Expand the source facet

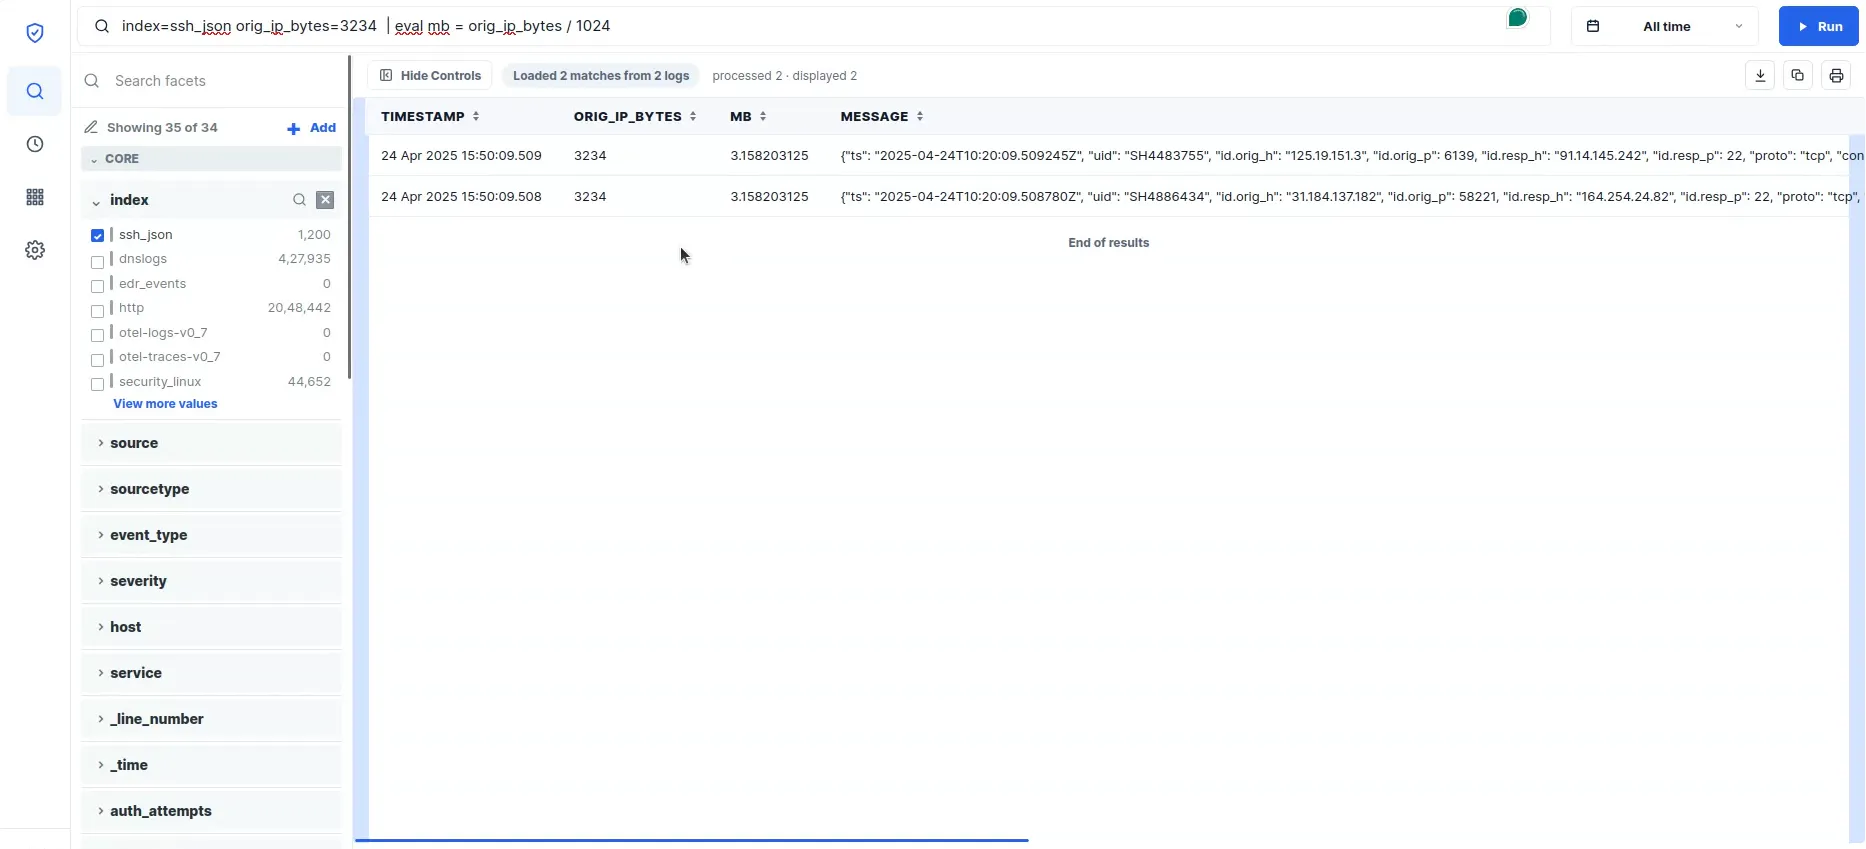(211, 443)
